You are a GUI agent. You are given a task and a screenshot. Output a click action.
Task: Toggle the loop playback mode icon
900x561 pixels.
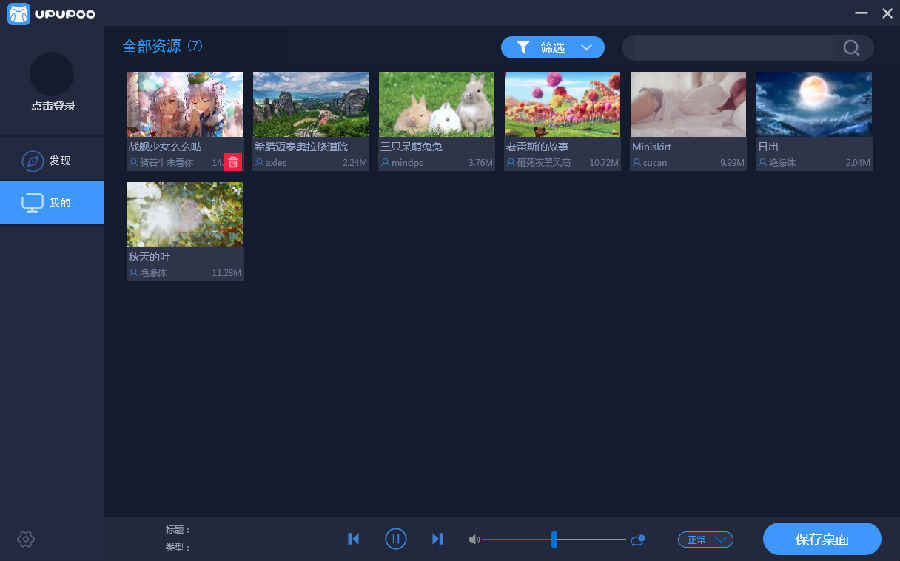pyautogui.click(x=637, y=540)
